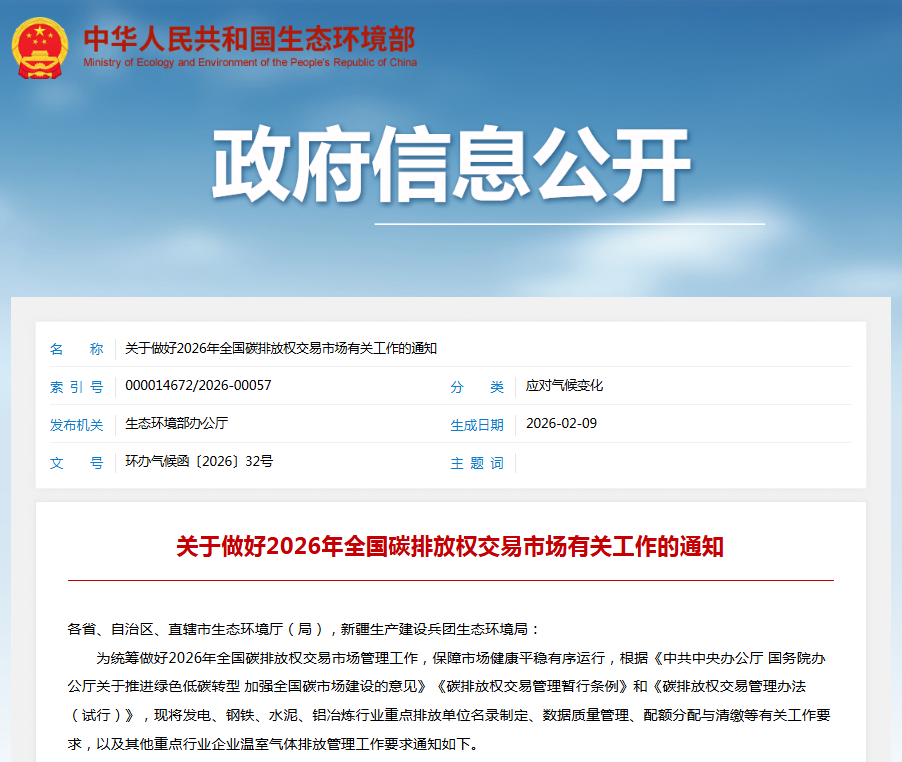The width and height of the screenshot is (902, 762).
Task: Click the 名称 field label
Action: tap(77, 349)
